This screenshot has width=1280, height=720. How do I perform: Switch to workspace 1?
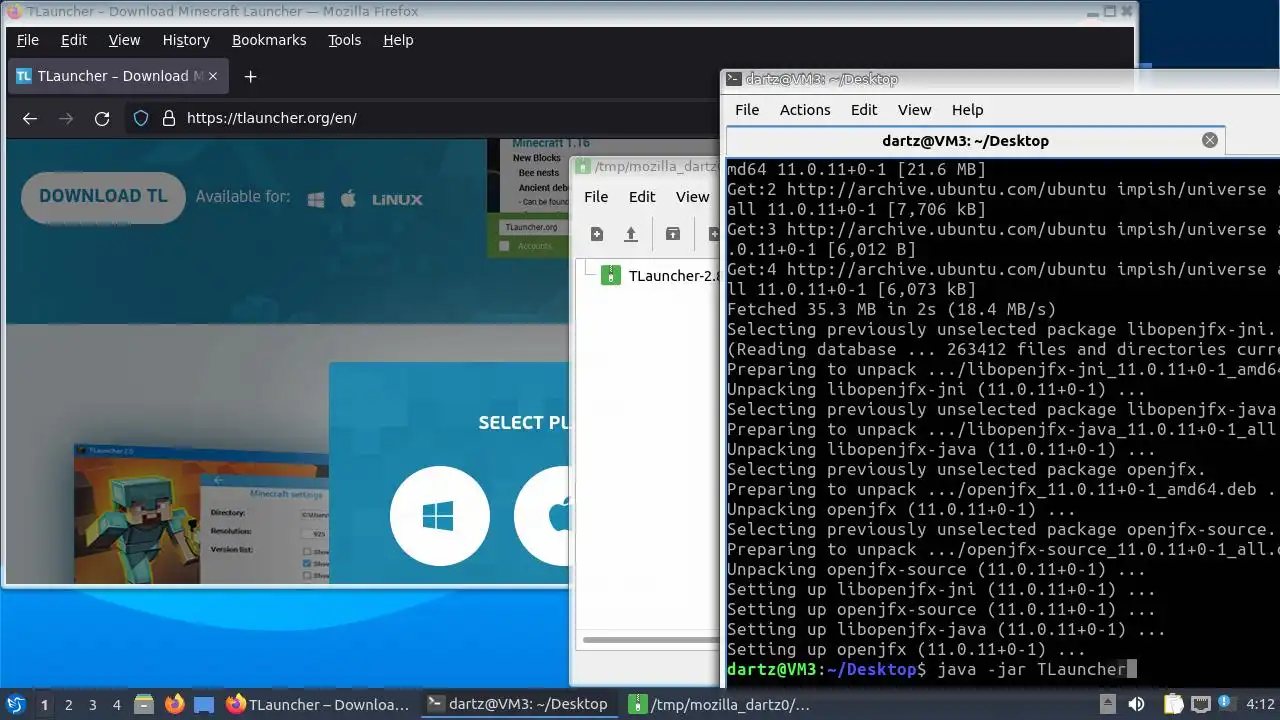tap(44, 705)
